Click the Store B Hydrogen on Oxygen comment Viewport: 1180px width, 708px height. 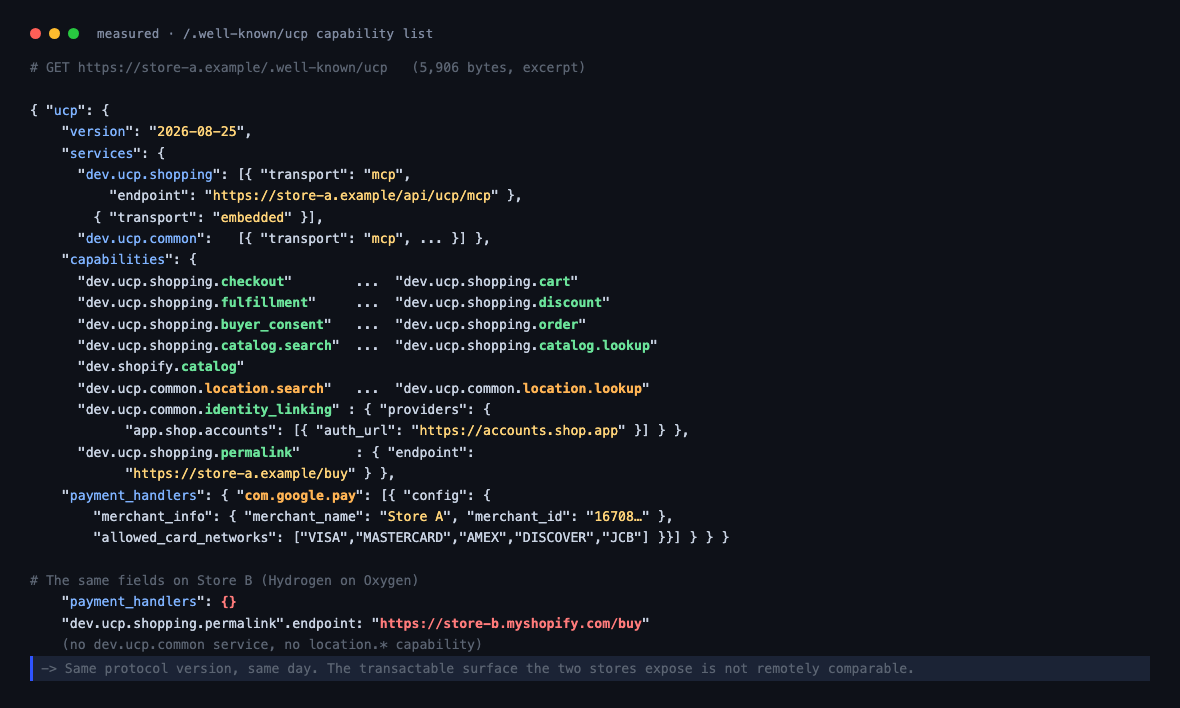click(x=224, y=581)
